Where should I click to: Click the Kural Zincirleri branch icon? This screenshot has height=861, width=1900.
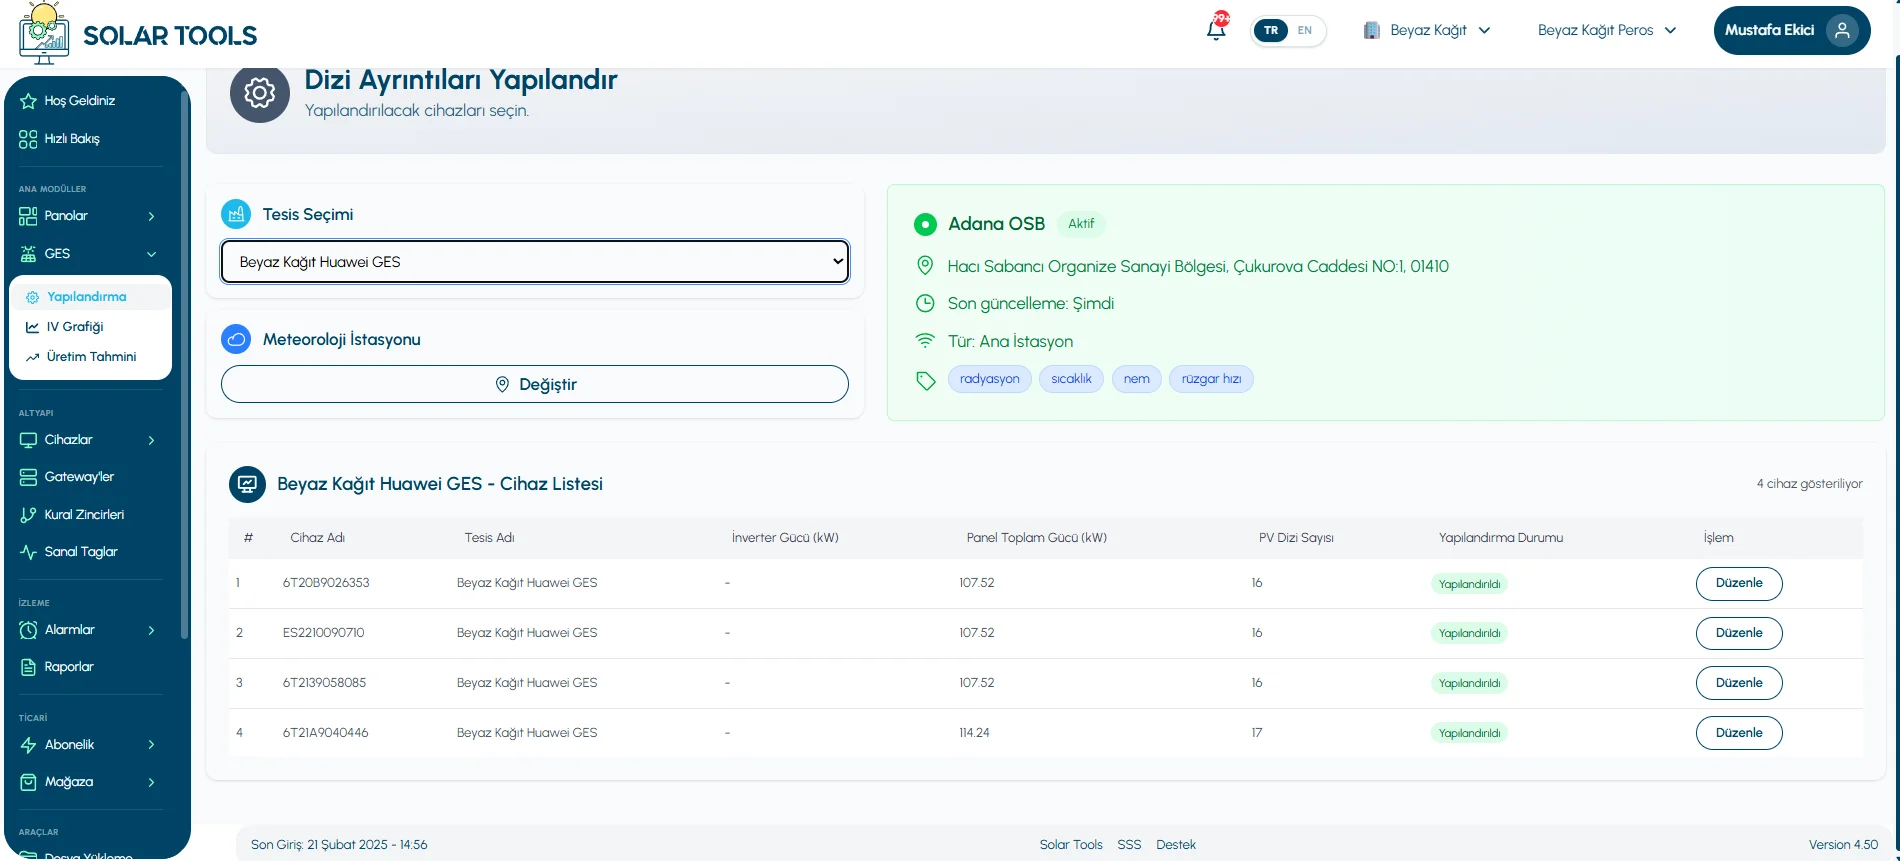coord(28,515)
